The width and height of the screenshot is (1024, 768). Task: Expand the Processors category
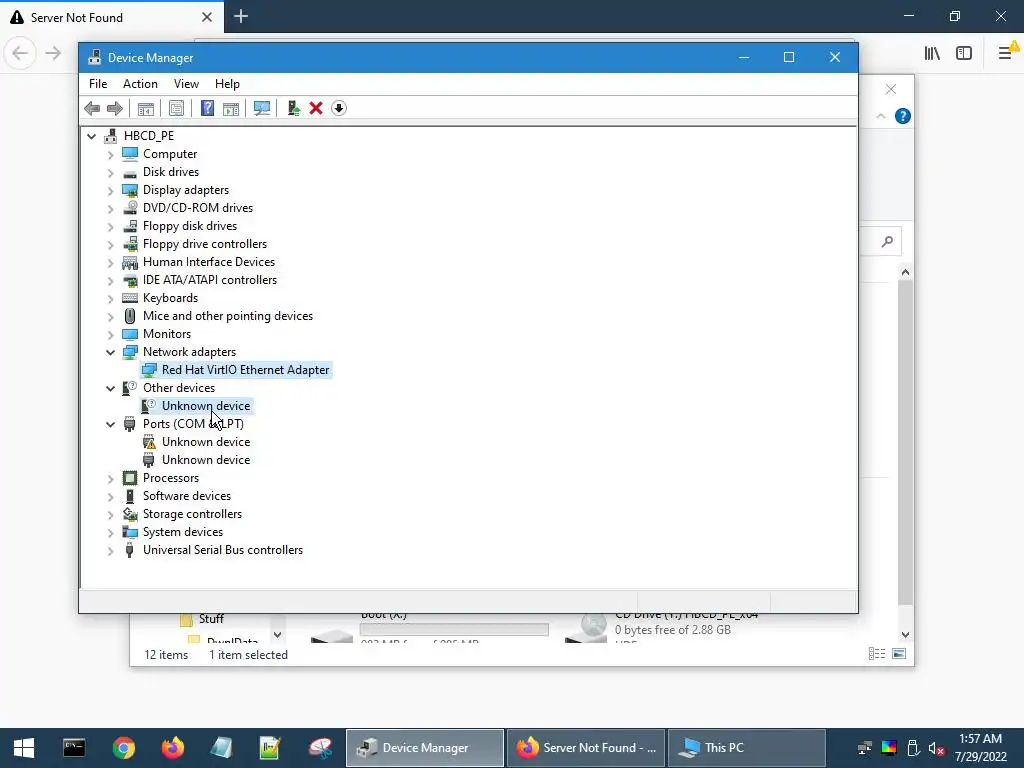click(x=110, y=479)
